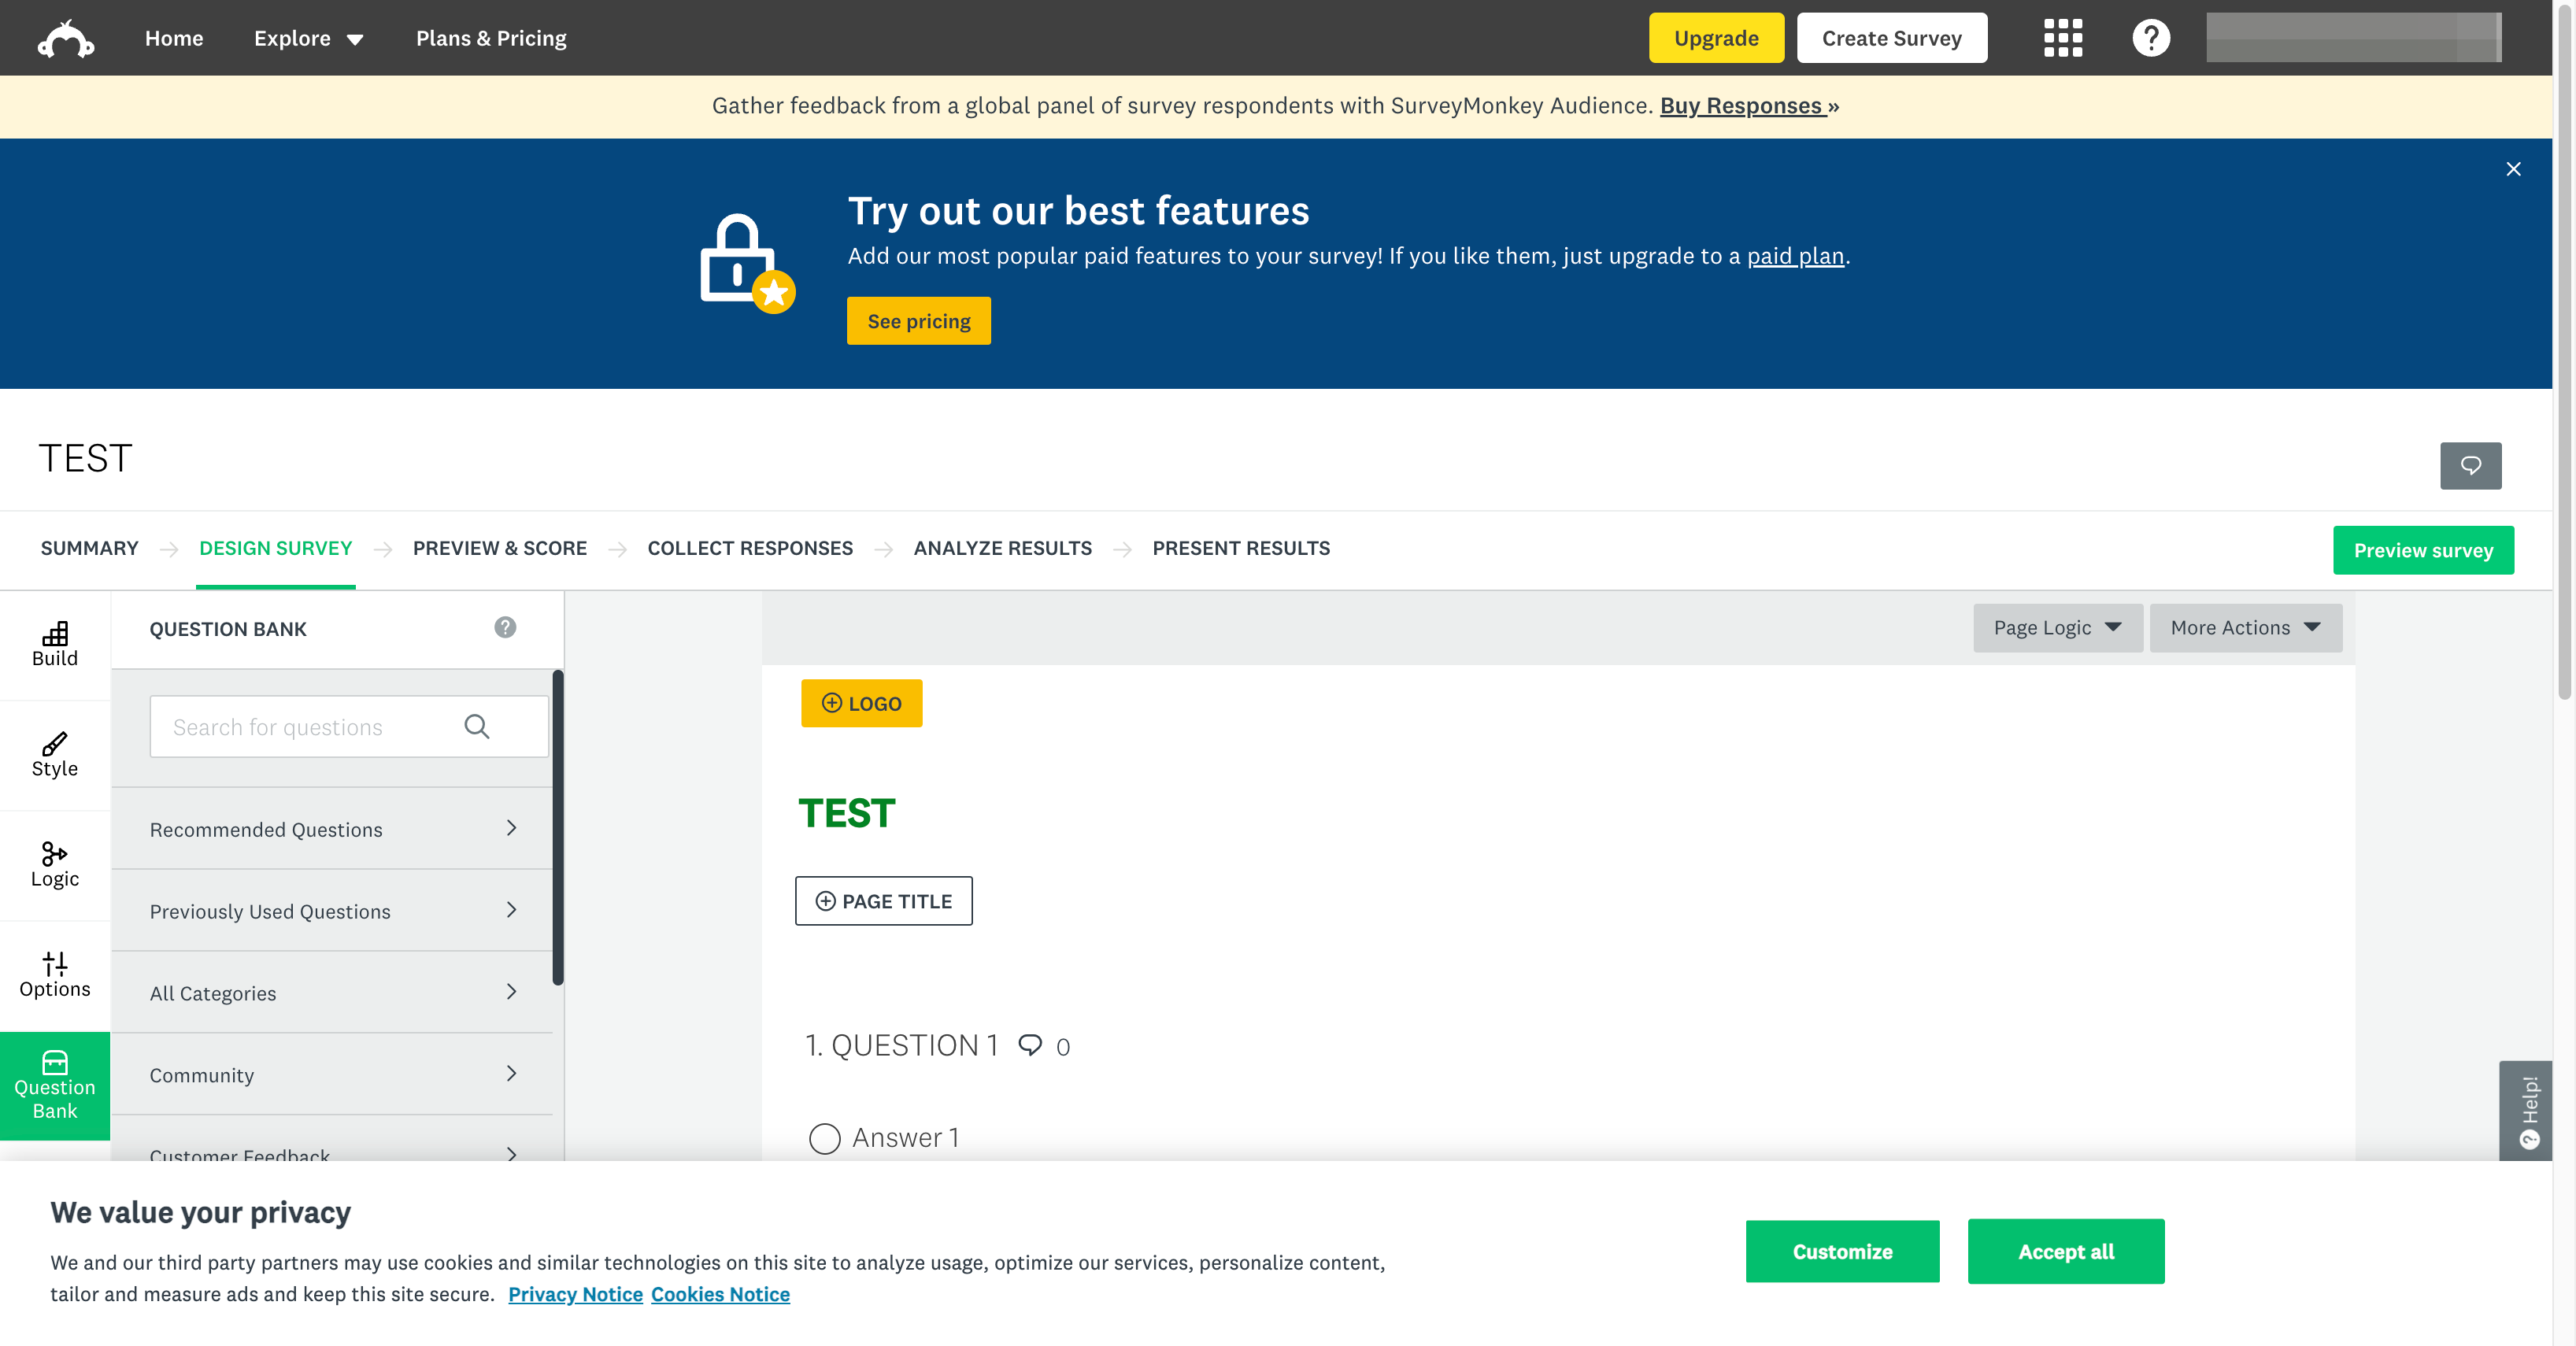Viewport: 2576px width, 1346px height.
Task: Accept all cookies
Action: [x=2066, y=1251]
